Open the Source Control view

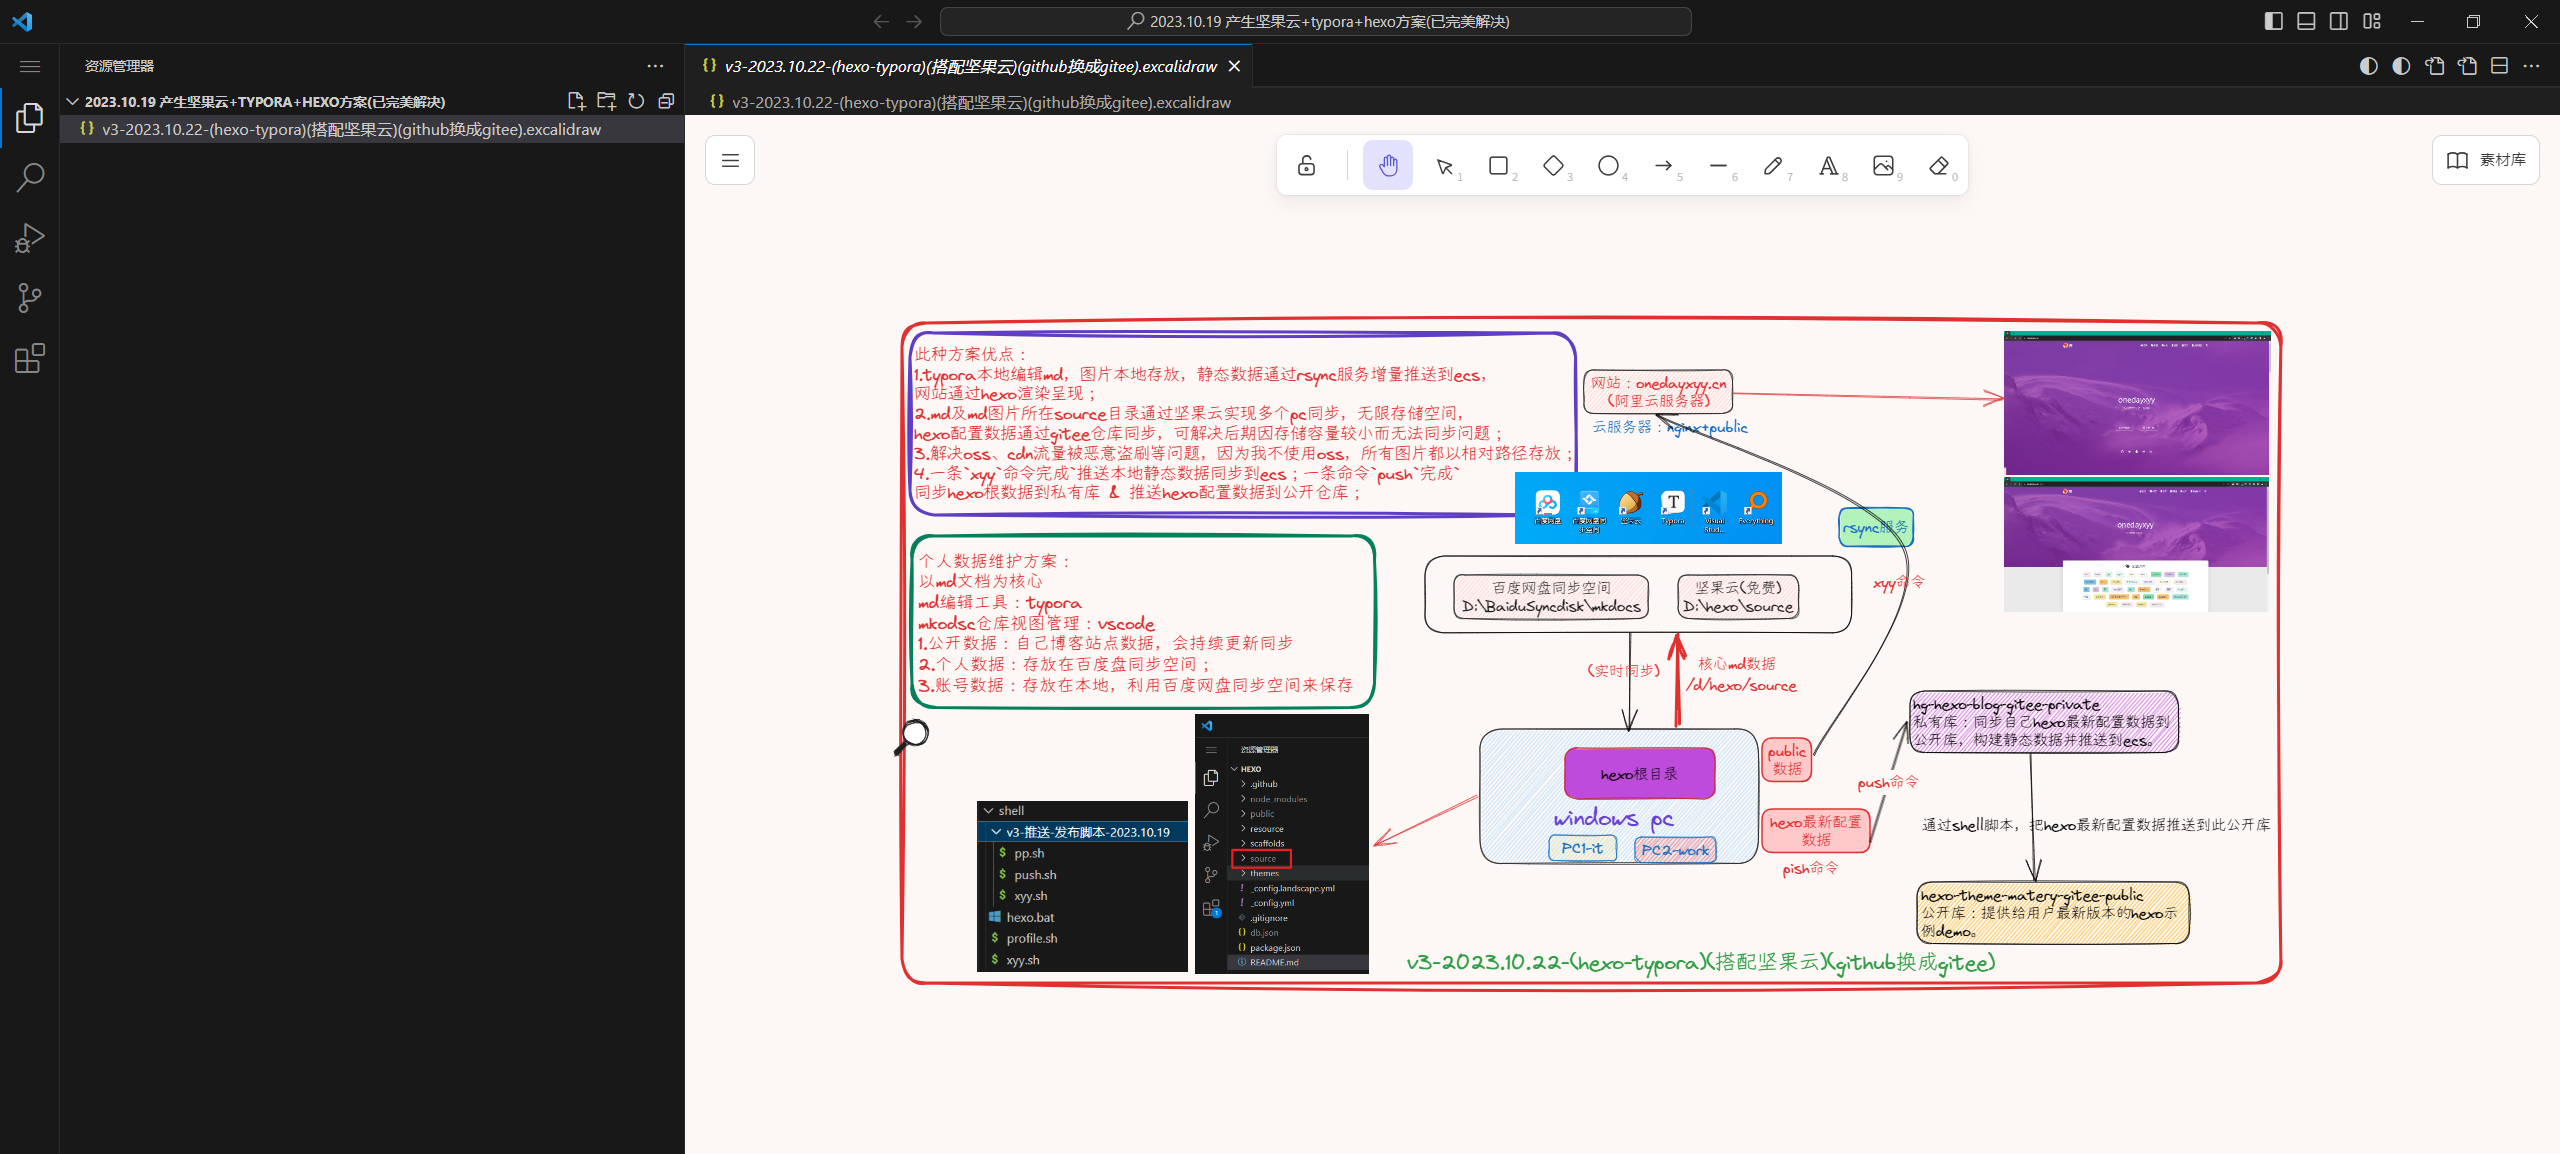[x=30, y=298]
